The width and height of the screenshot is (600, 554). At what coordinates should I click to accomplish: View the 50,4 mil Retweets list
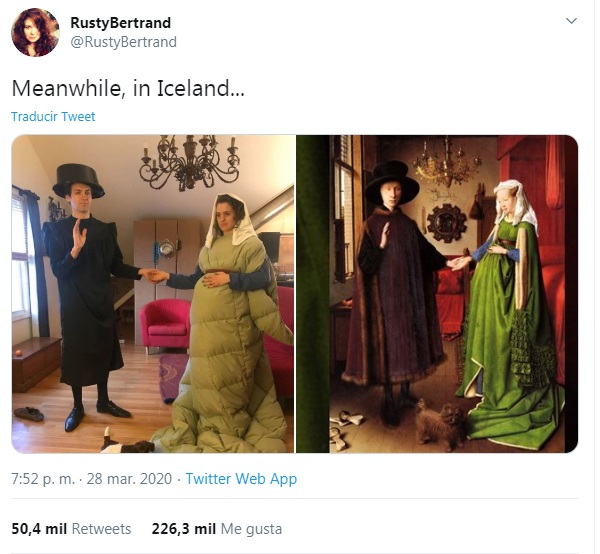point(71,529)
